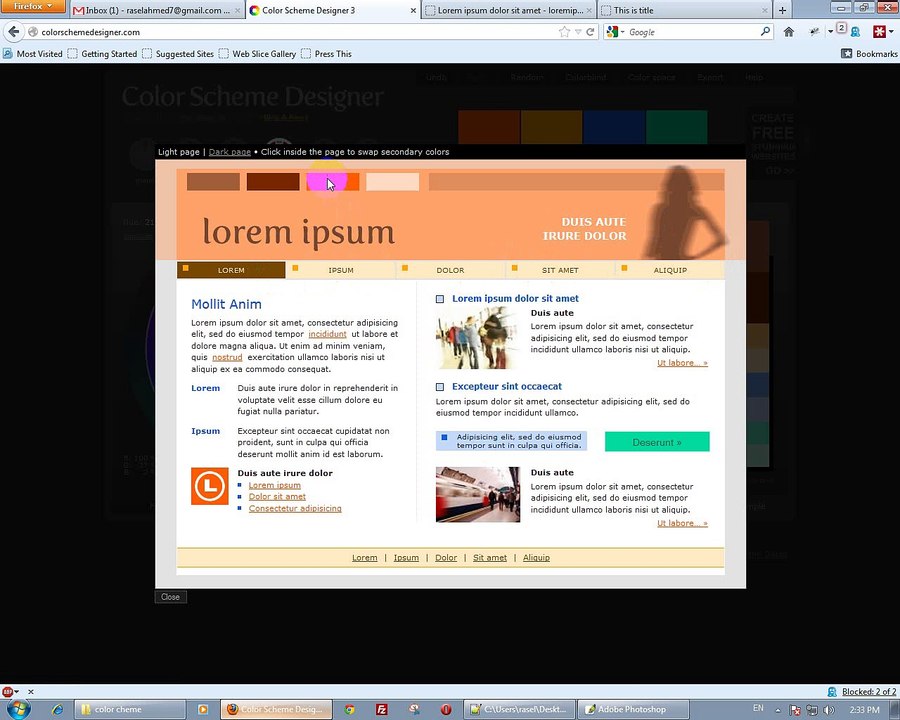Open the Firefox Home page icon
The width and height of the screenshot is (900, 720).
[x=789, y=32]
